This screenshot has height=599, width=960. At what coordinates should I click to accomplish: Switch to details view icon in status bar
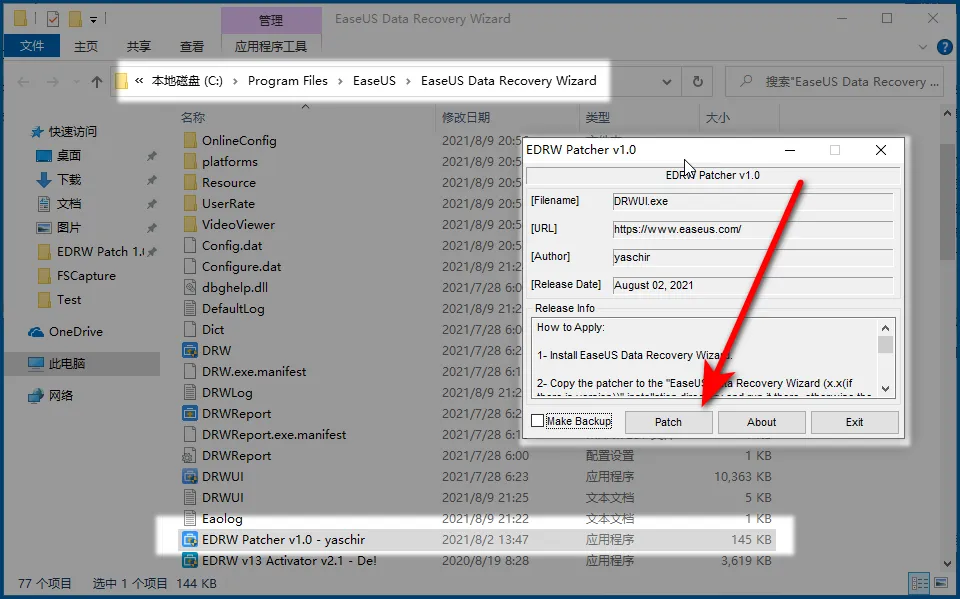920,584
